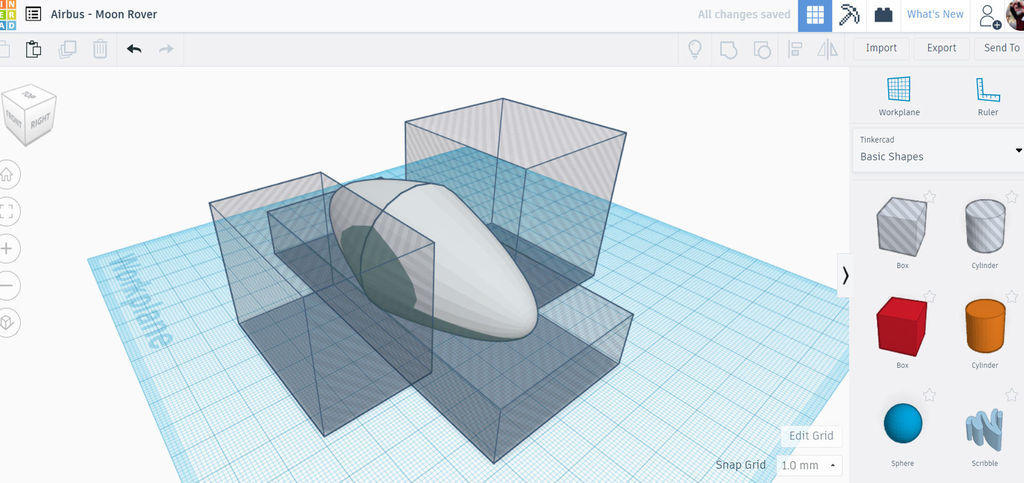Viewport: 1024px width, 483px height.
Task: Favorite the Sphere with its star
Action: pos(929,395)
